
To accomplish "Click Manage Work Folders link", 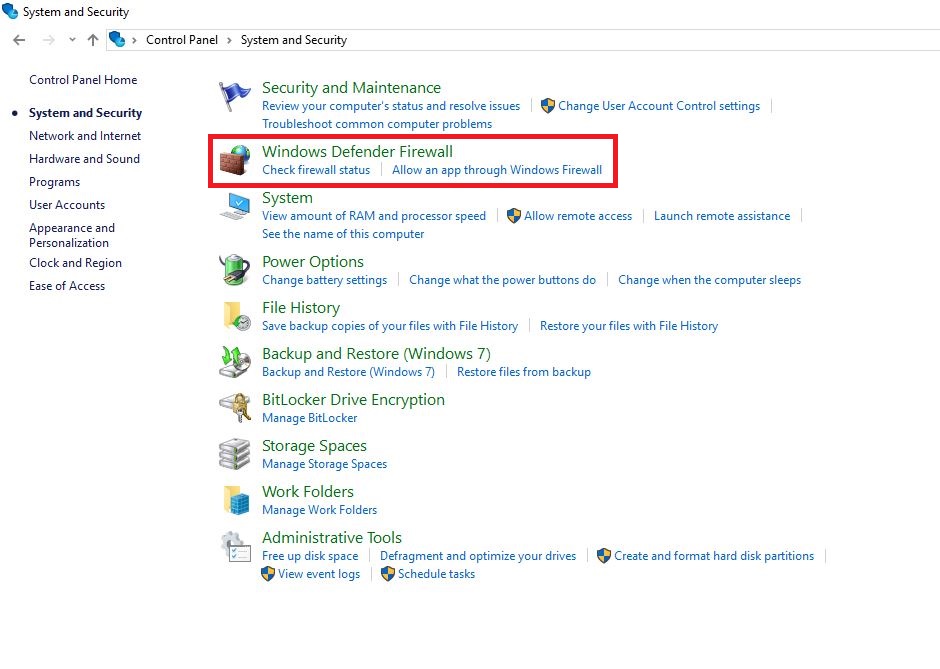I will click(x=320, y=510).
